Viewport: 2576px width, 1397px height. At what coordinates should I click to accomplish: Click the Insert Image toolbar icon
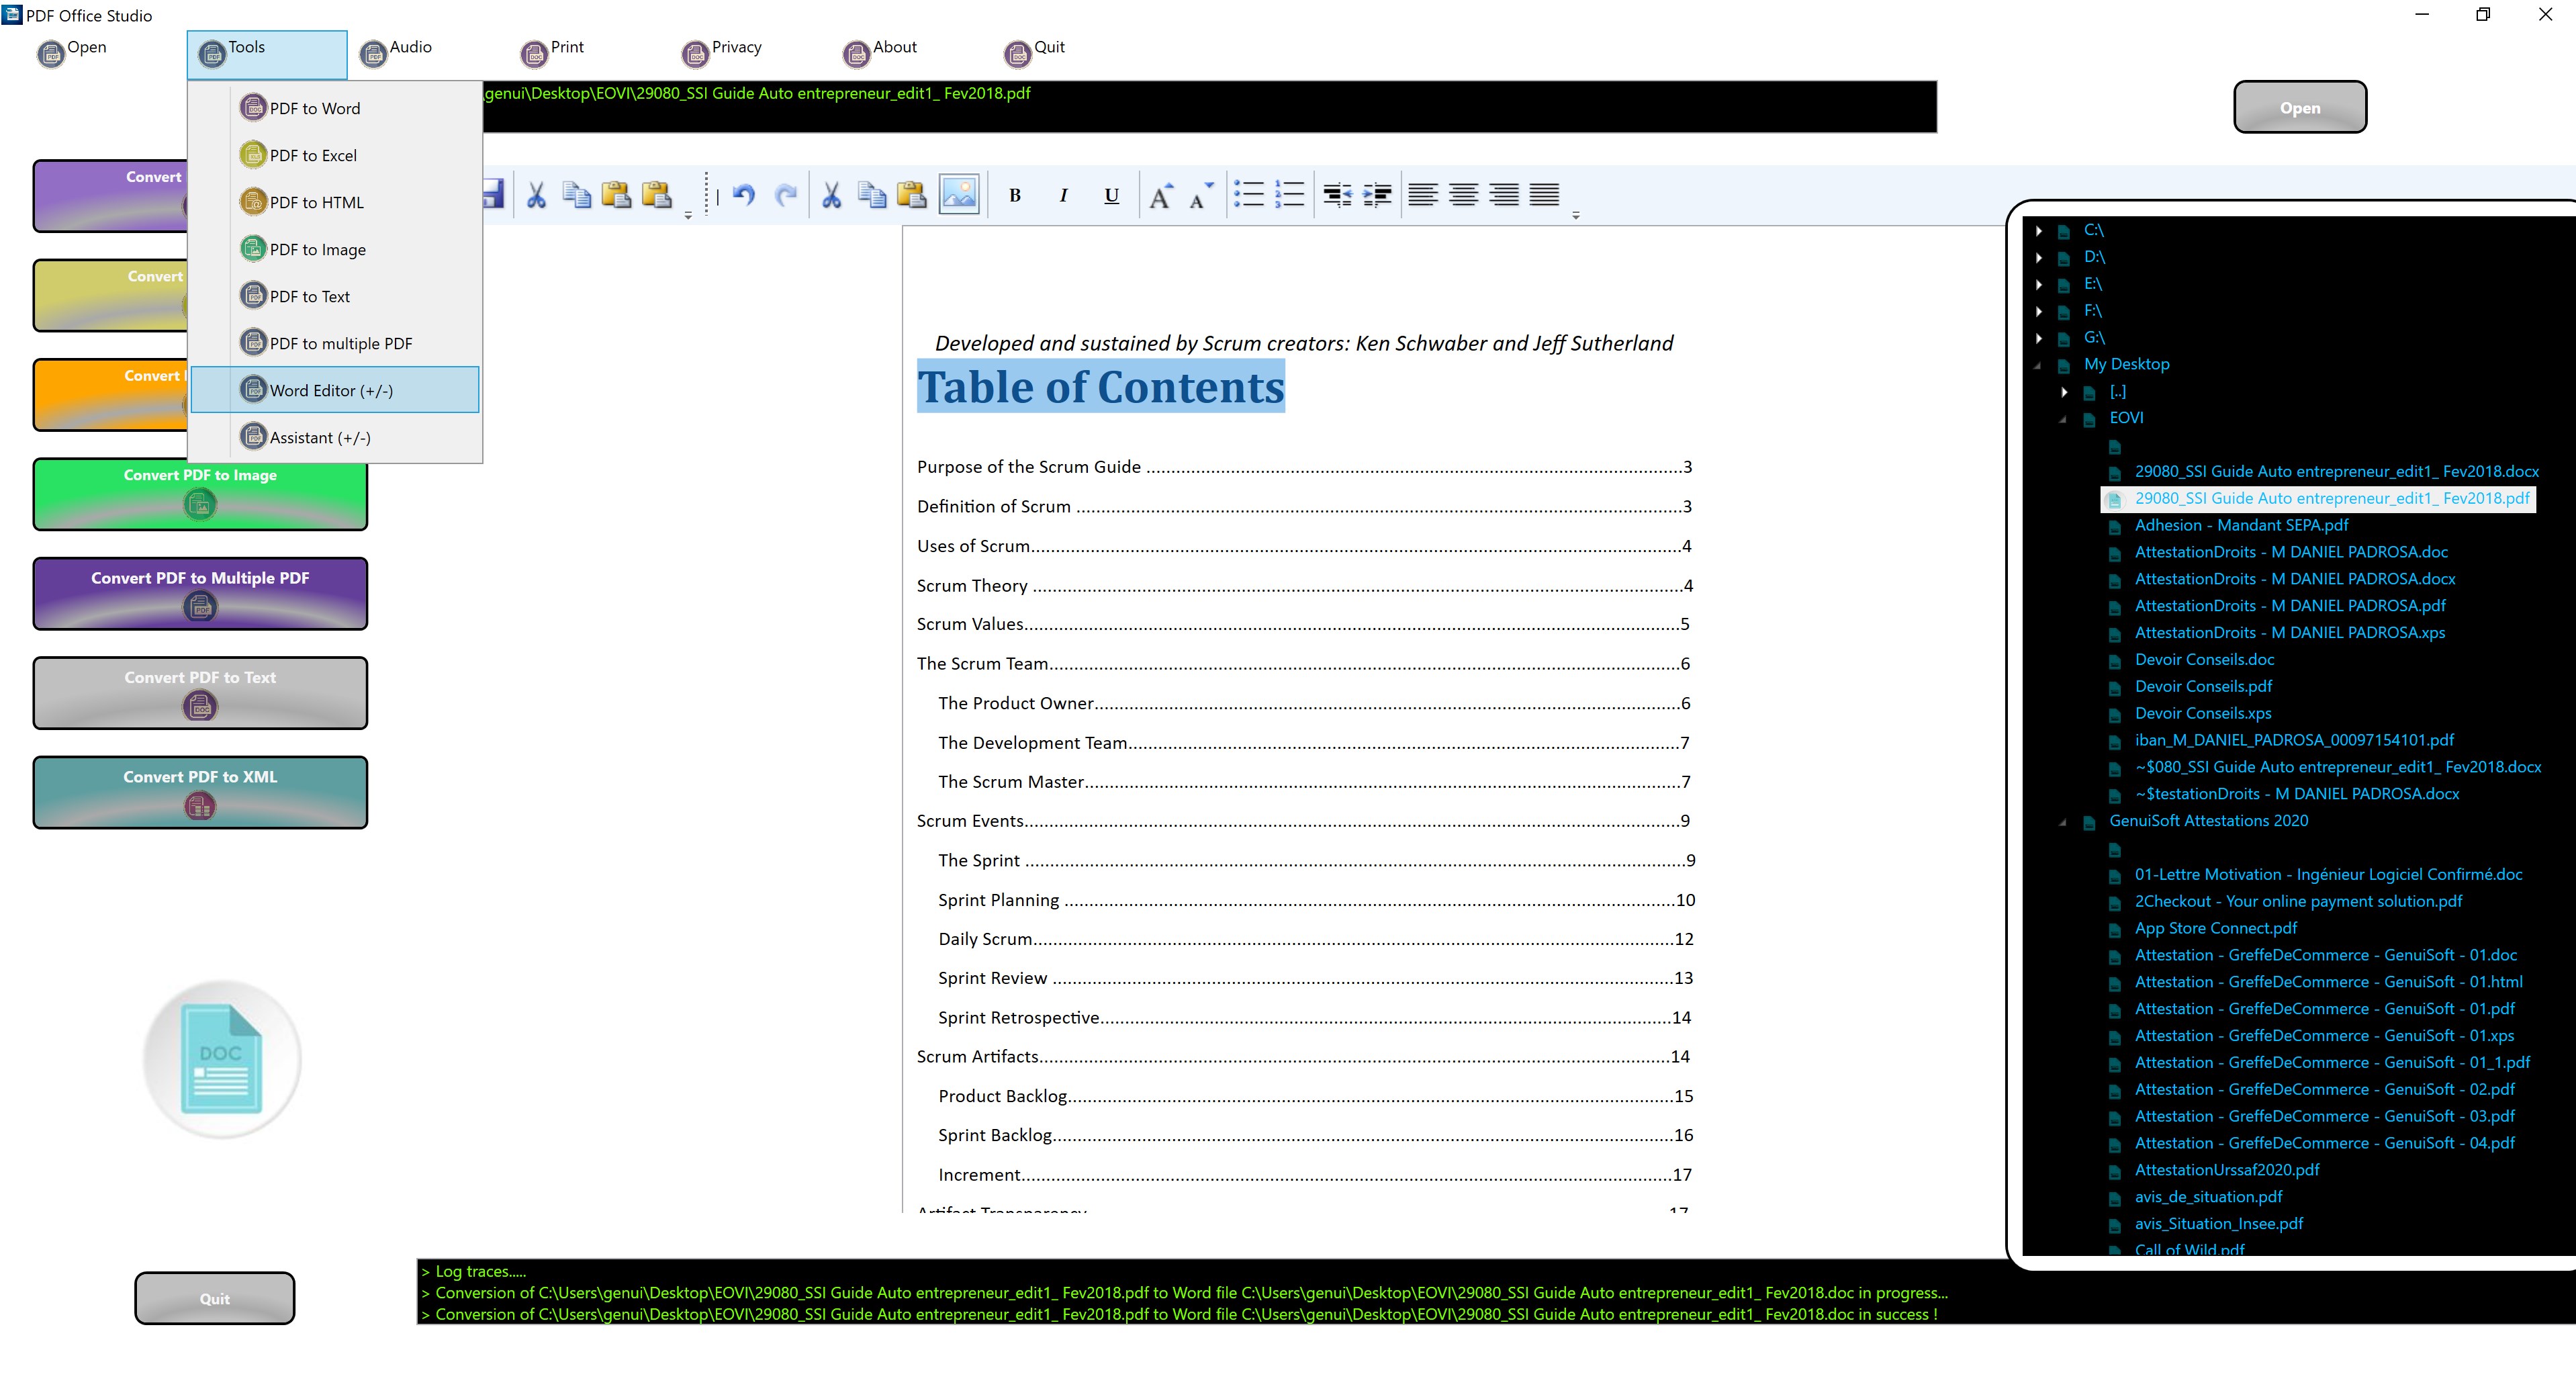coord(958,194)
